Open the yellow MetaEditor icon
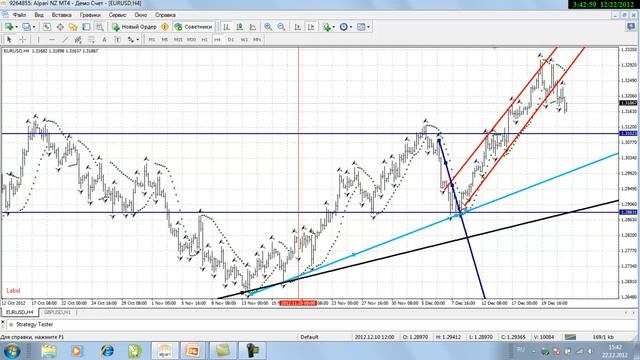The height and width of the screenshot is (360, 640). pos(165,27)
